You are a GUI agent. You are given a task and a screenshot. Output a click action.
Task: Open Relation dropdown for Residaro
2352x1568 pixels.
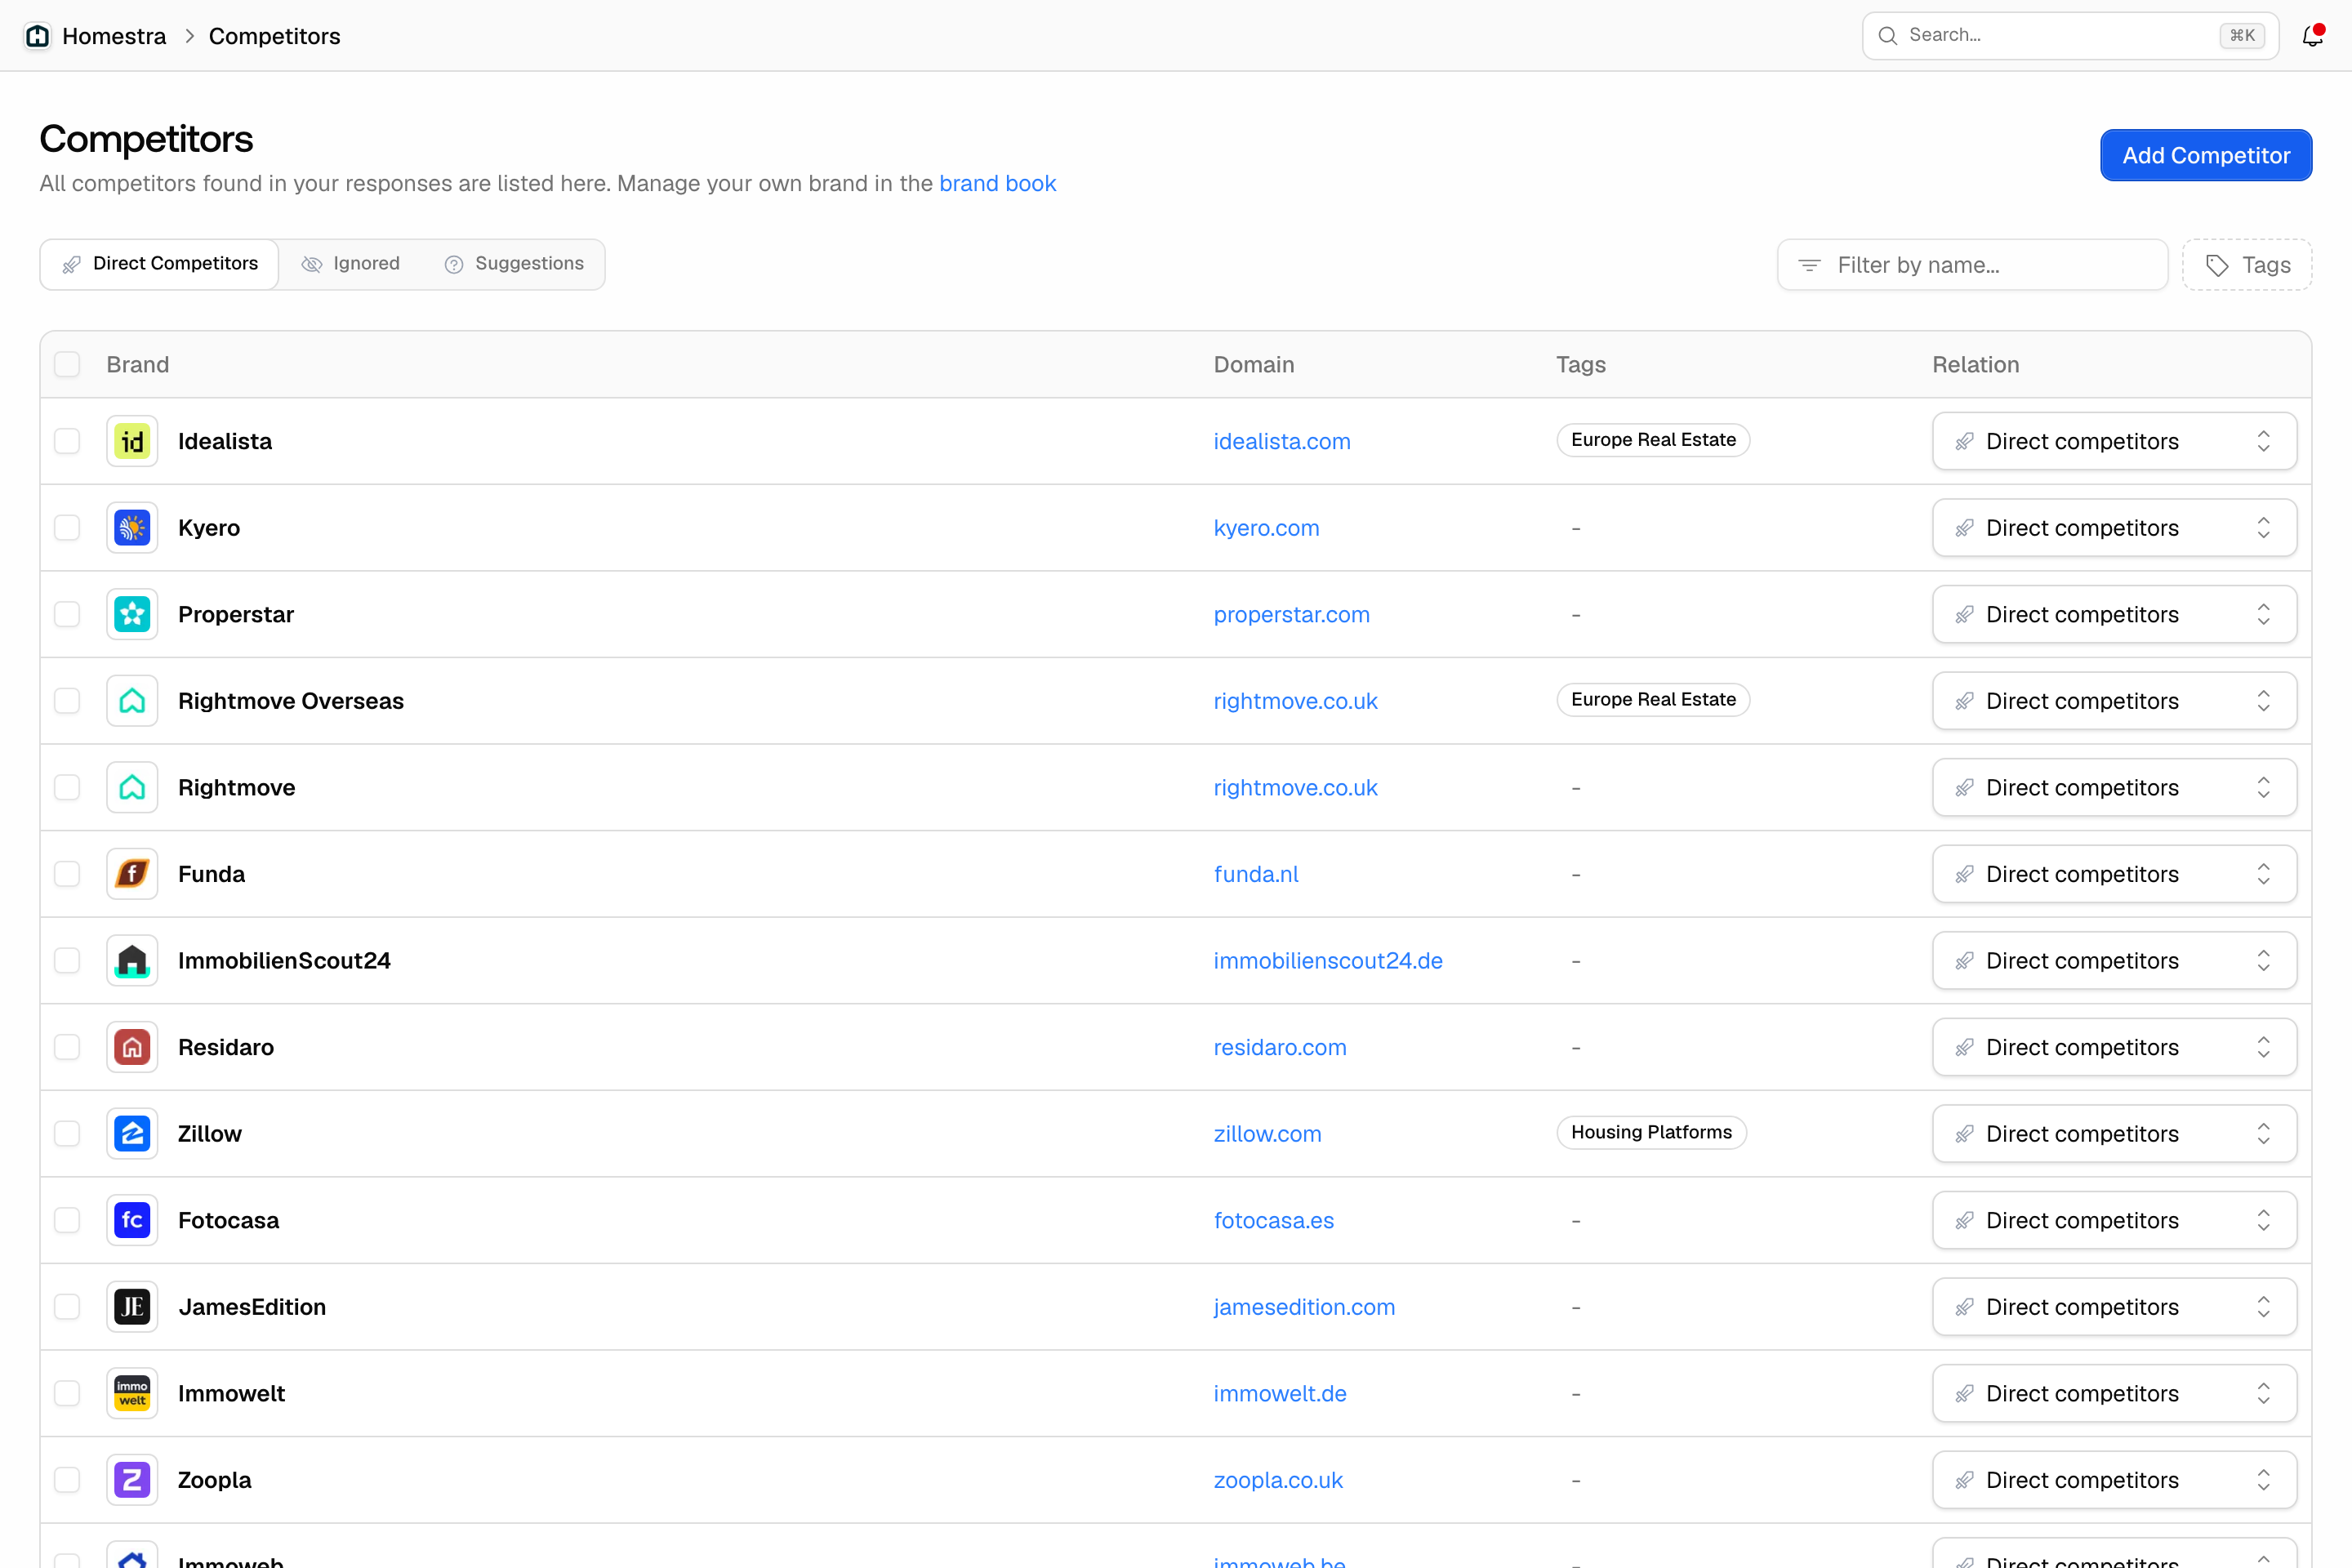tap(2114, 1047)
